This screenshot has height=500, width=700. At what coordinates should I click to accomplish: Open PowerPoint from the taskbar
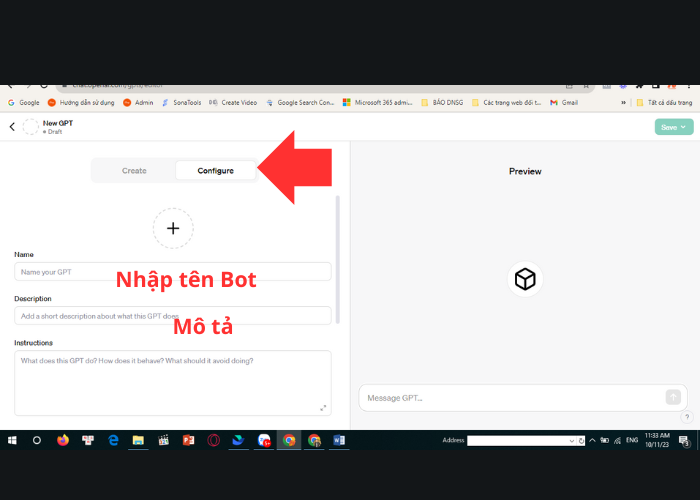click(x=188, y=440)
